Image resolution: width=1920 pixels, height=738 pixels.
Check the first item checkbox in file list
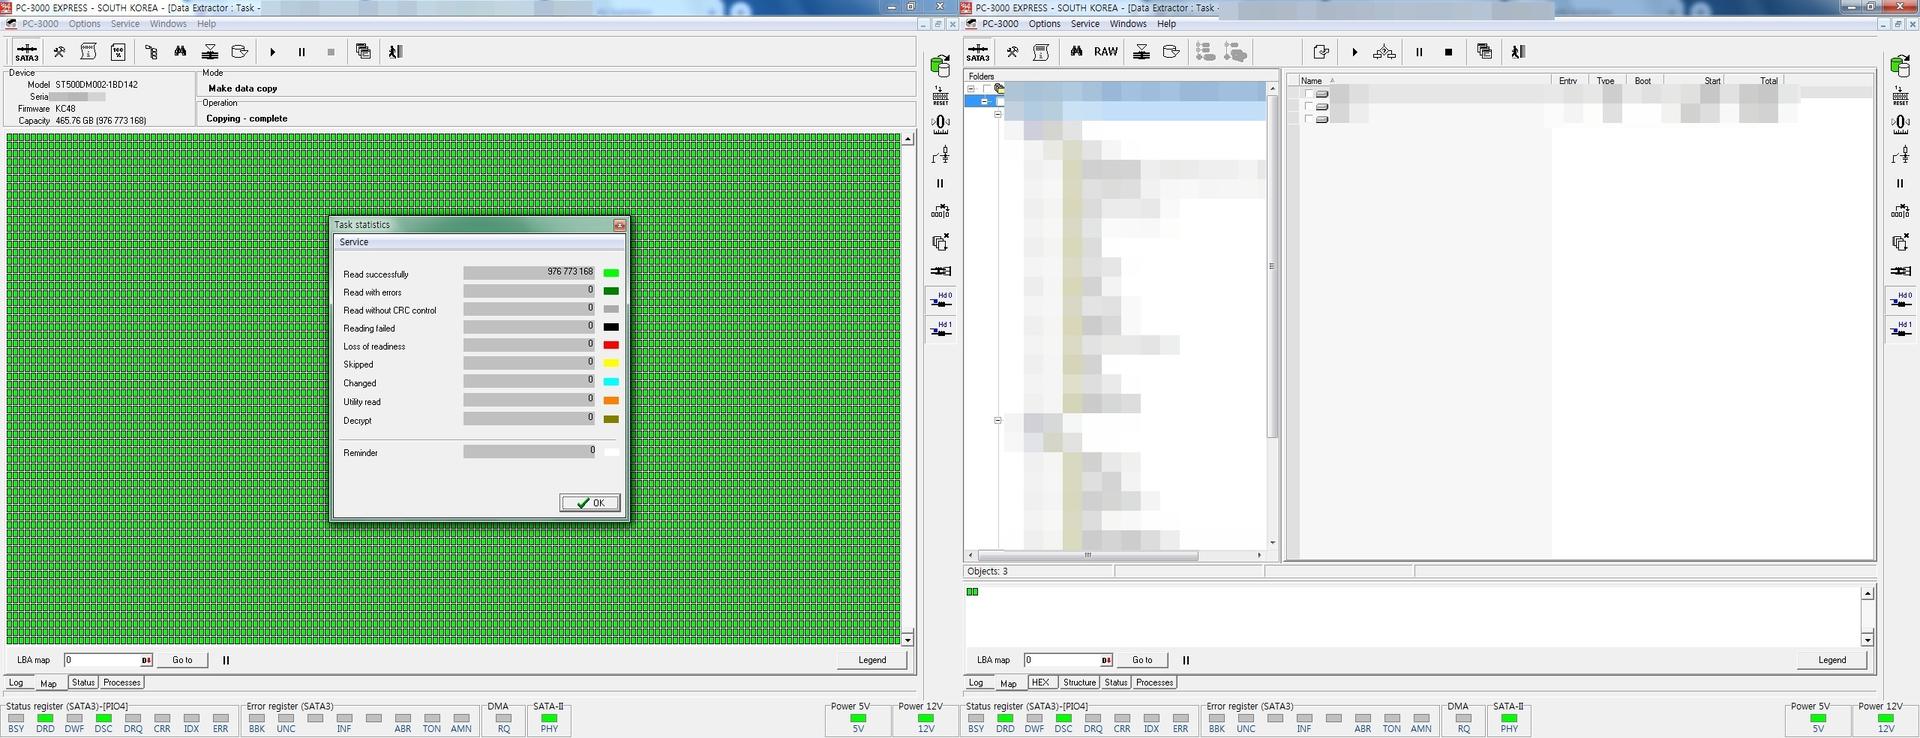tap(1308, 94)
